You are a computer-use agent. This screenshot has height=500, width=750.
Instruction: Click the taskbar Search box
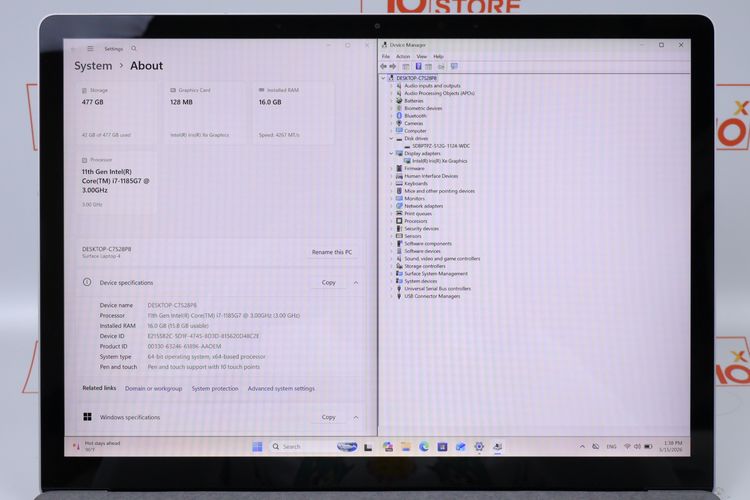click(x=302, y=446)
